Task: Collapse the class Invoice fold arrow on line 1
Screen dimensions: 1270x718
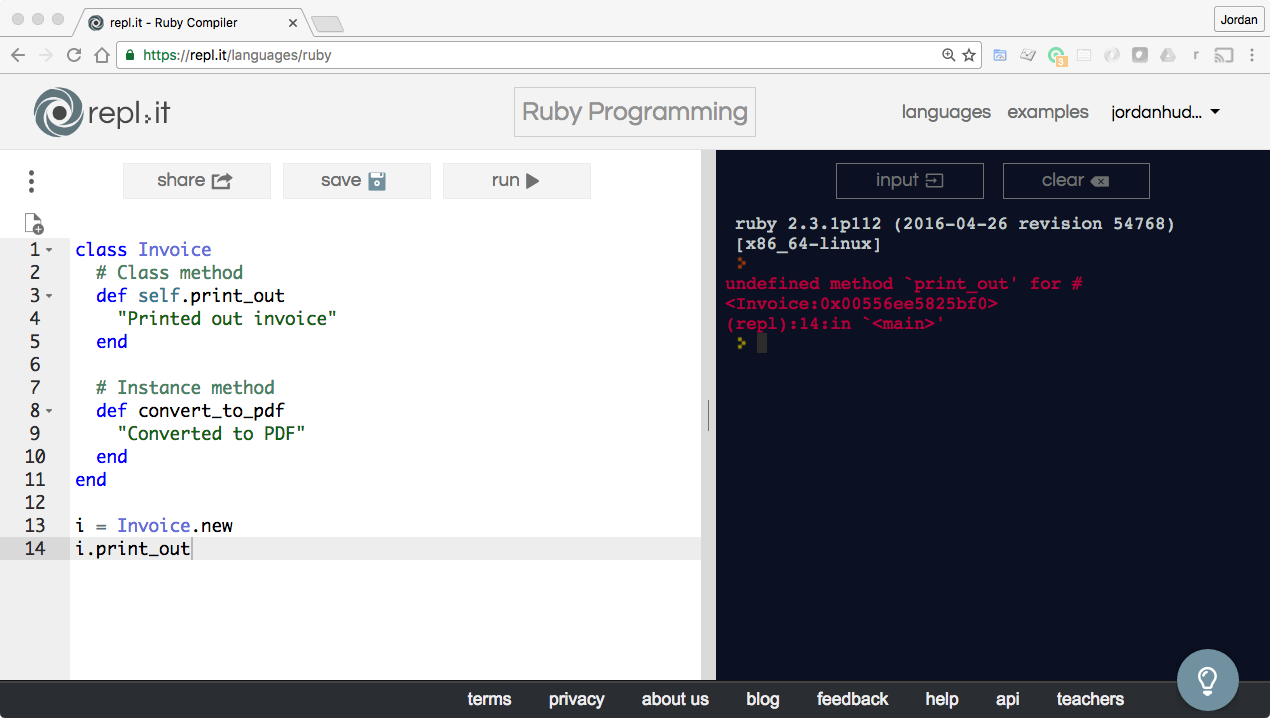Action: [x=49, y=250]
